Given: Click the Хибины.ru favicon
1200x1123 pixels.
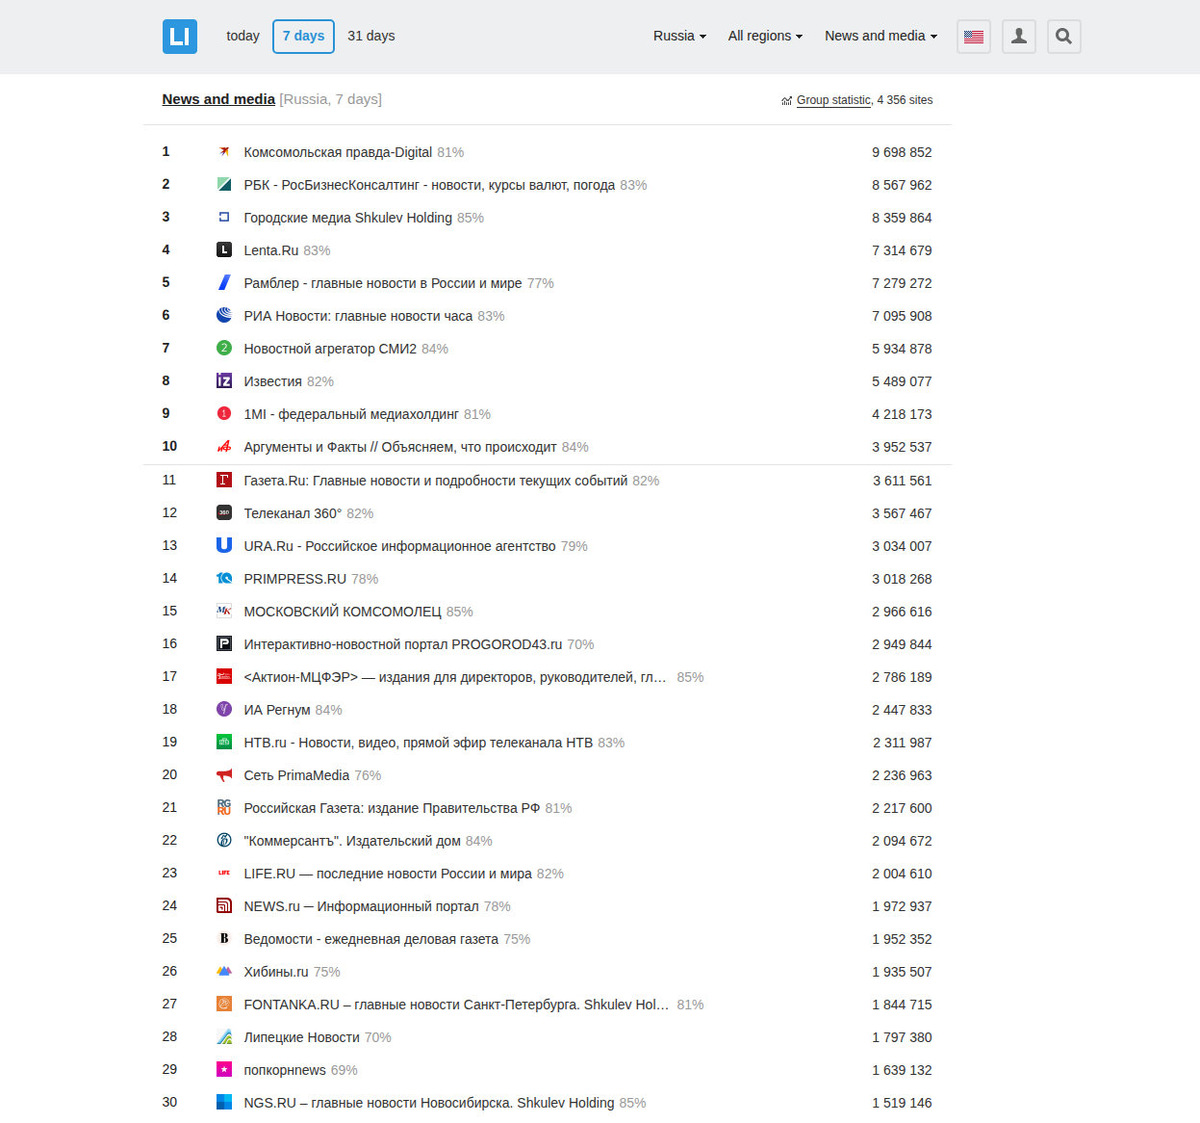Looking at the screenshot, I should 224,971.
